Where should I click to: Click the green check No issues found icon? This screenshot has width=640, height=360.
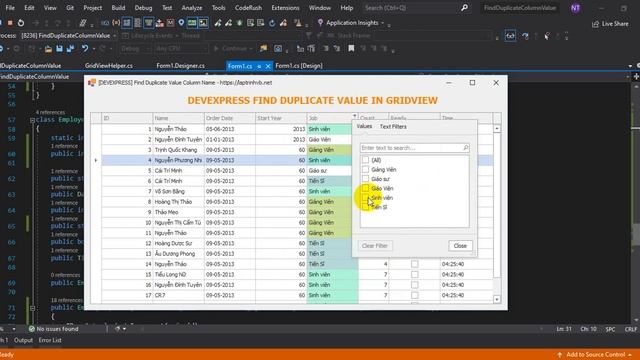tap(32, 329)
